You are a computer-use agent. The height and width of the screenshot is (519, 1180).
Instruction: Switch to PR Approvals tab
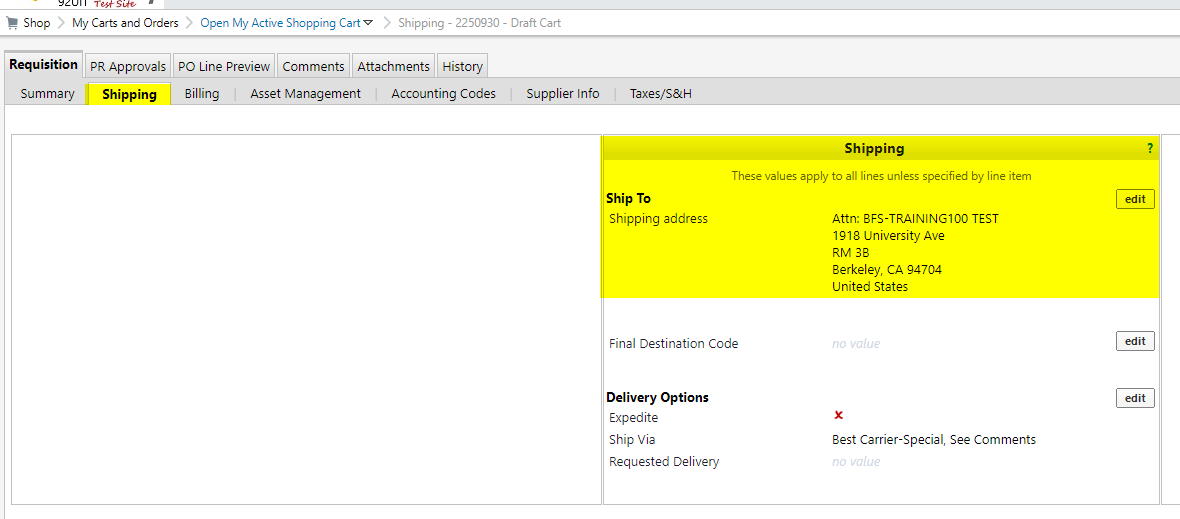128,66
